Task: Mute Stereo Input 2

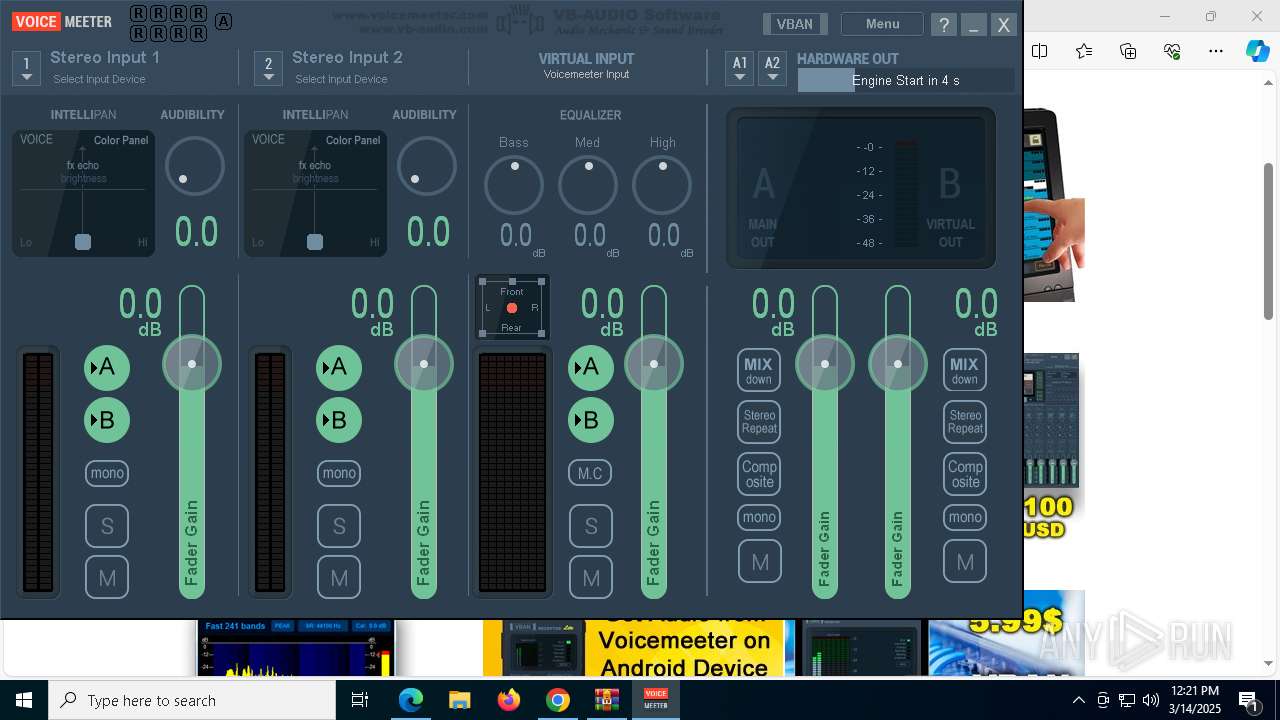Action: [339, 578]
